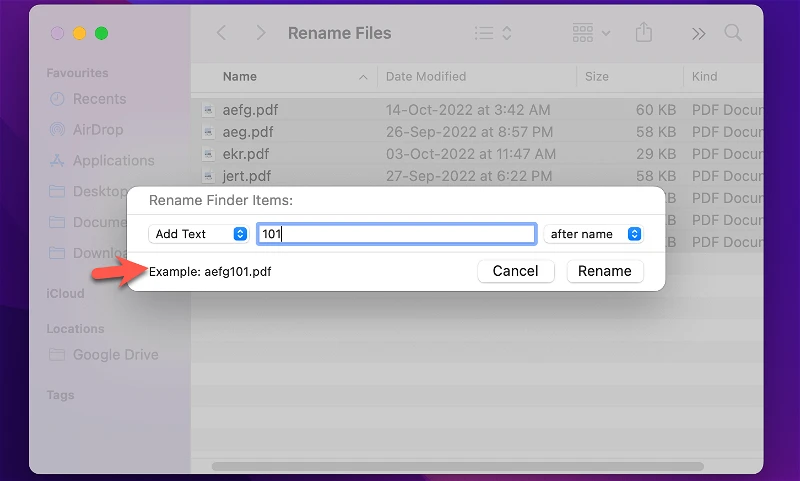Click the aefg.pdf file icon

tap(208, 110)
